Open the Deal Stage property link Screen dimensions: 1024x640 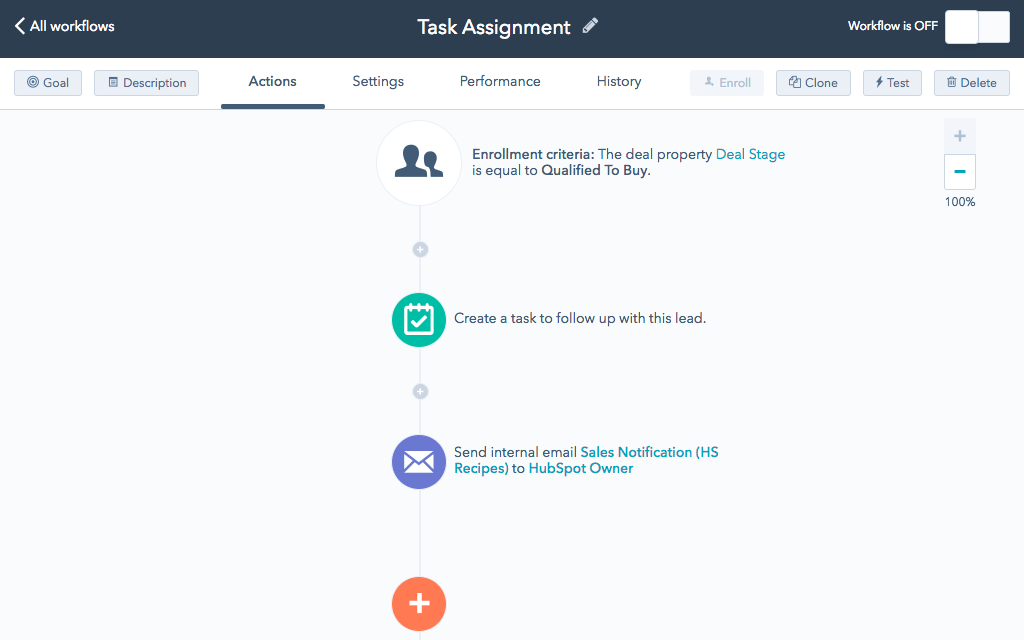[750, 154]
